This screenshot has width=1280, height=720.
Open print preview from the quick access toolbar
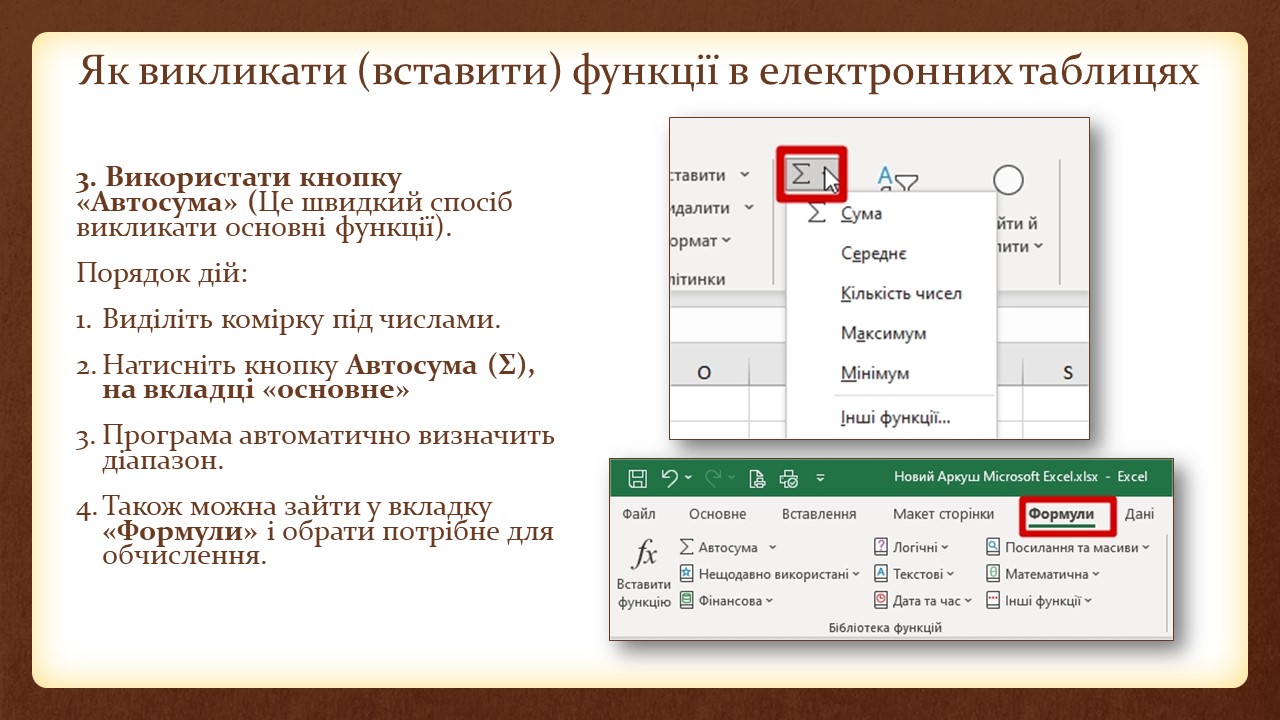point(757,478)
